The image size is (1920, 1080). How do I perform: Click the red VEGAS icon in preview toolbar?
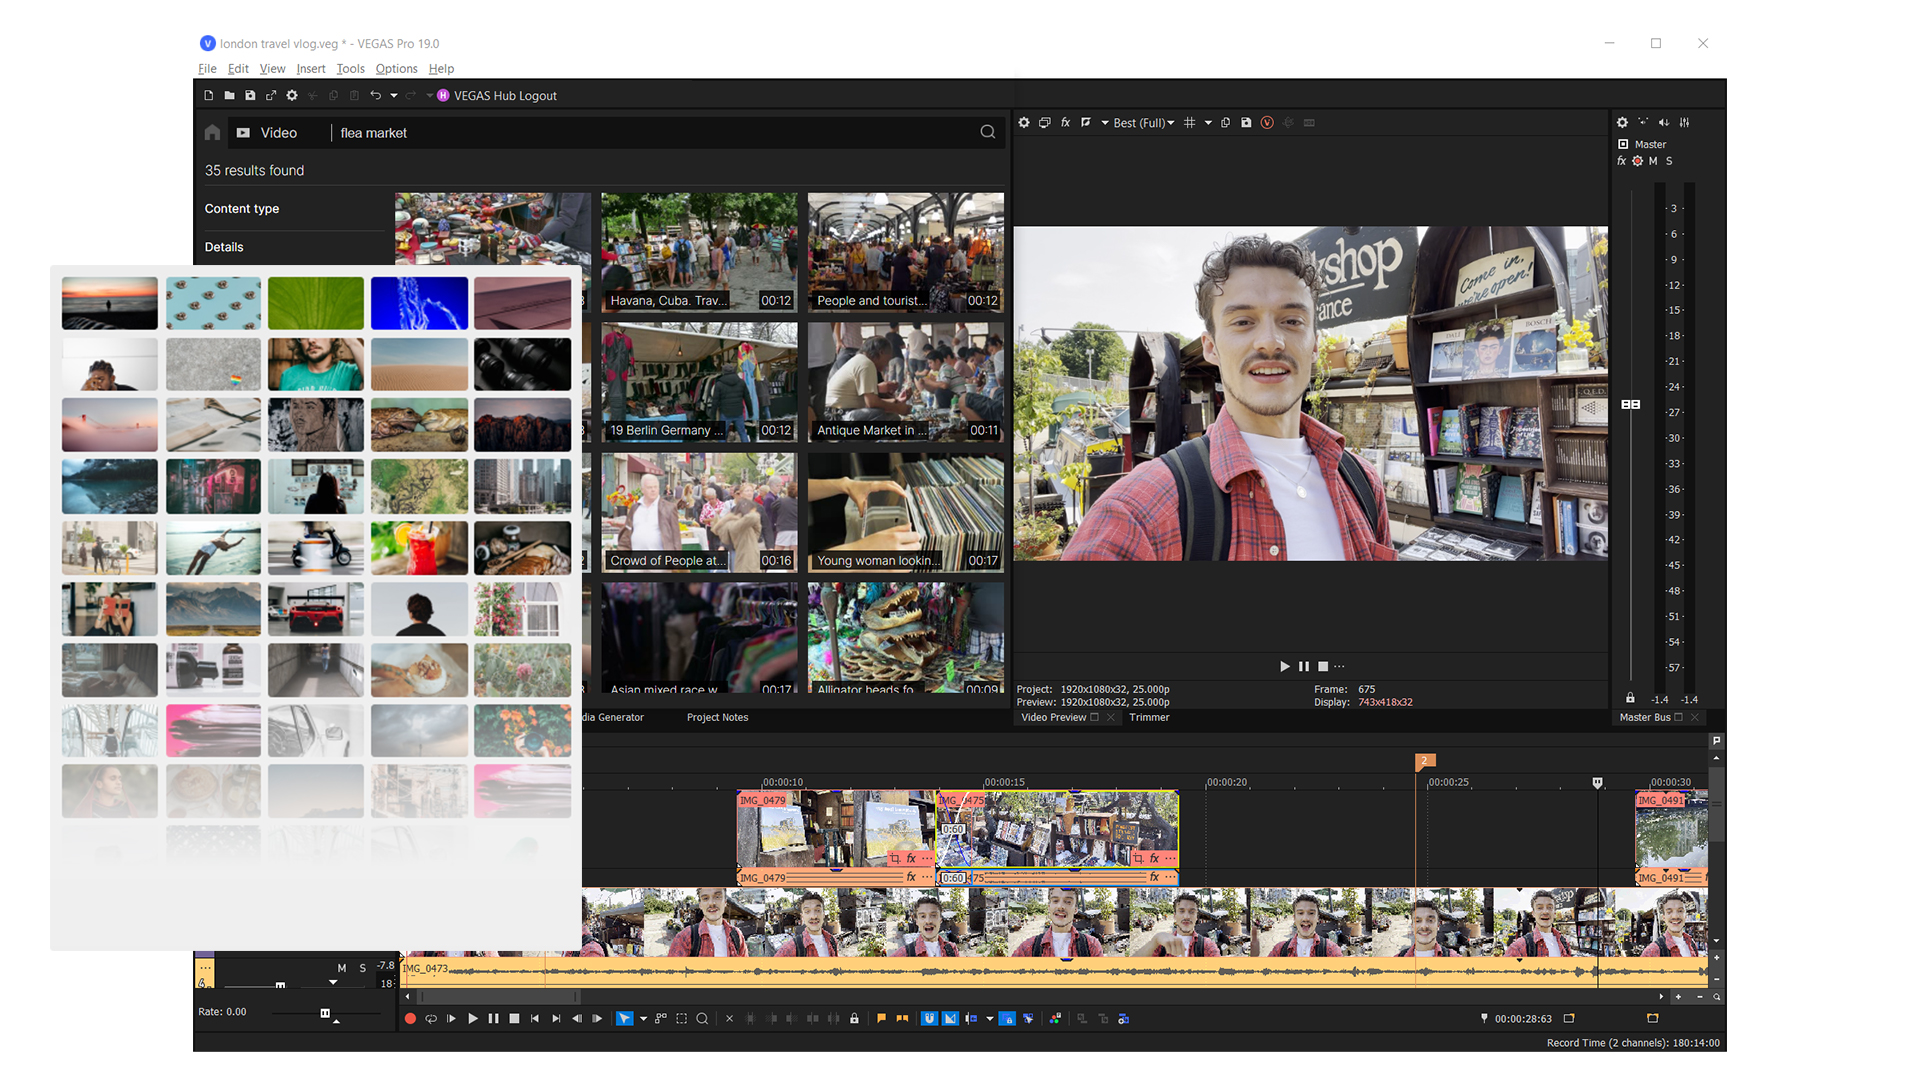click(x=1267, y=123)
